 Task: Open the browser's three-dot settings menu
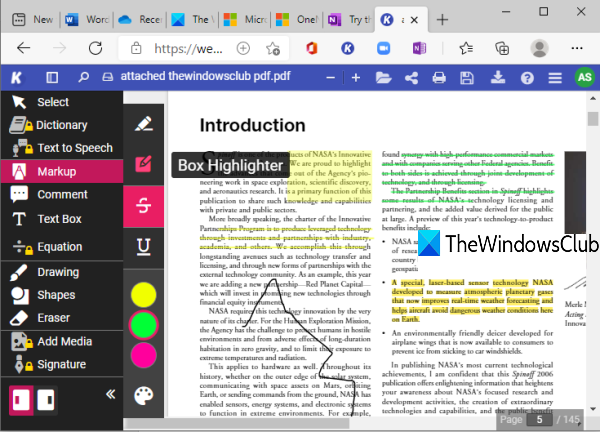pyautogui.click(x=578, y=48)
